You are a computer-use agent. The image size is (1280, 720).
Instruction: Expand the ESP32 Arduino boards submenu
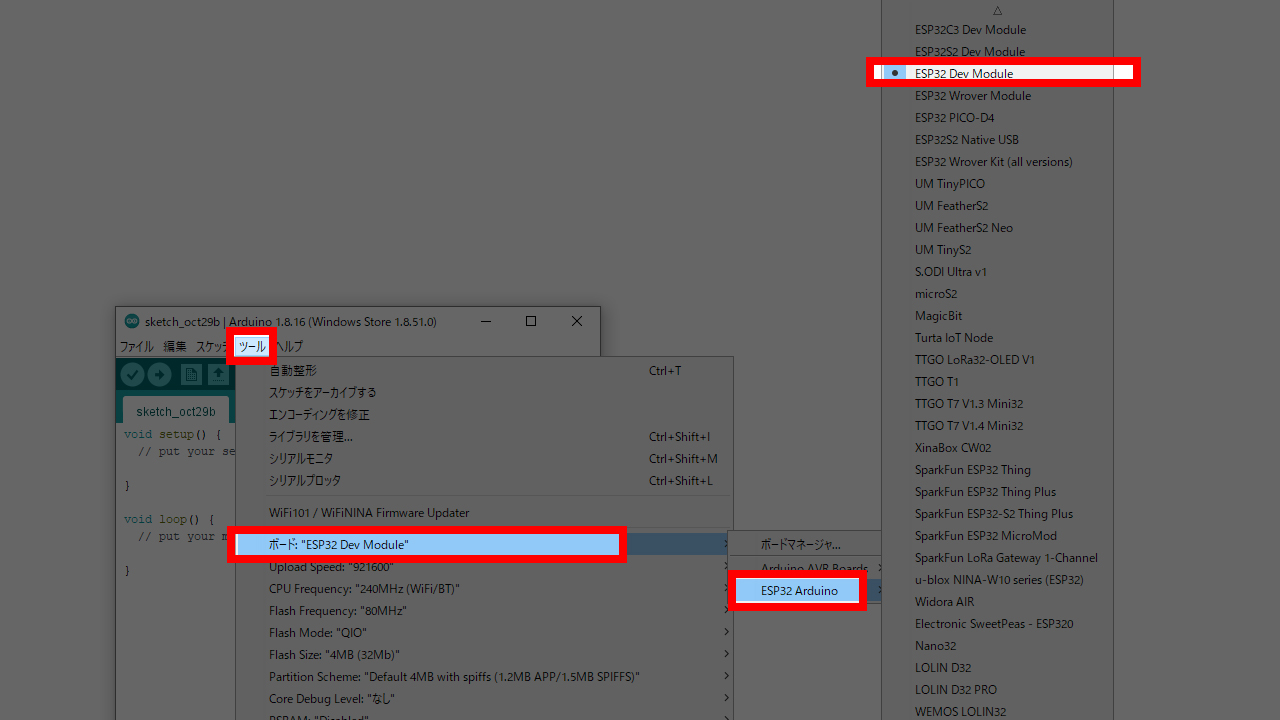(799, 591)
